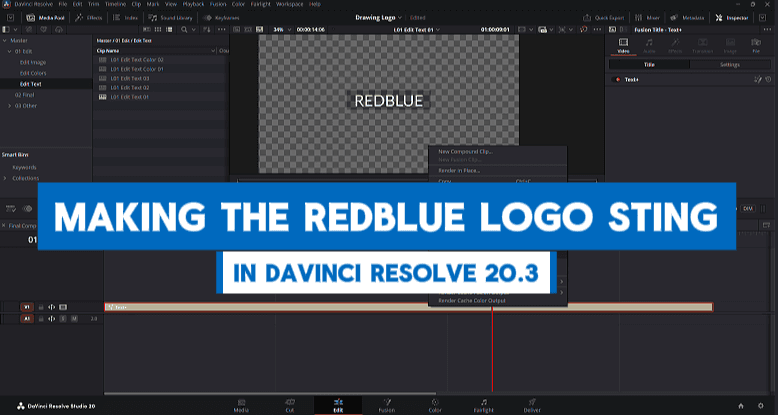This screenshot has height=415, width=778.
Task: Open the File menu
Action: [63, 4]
